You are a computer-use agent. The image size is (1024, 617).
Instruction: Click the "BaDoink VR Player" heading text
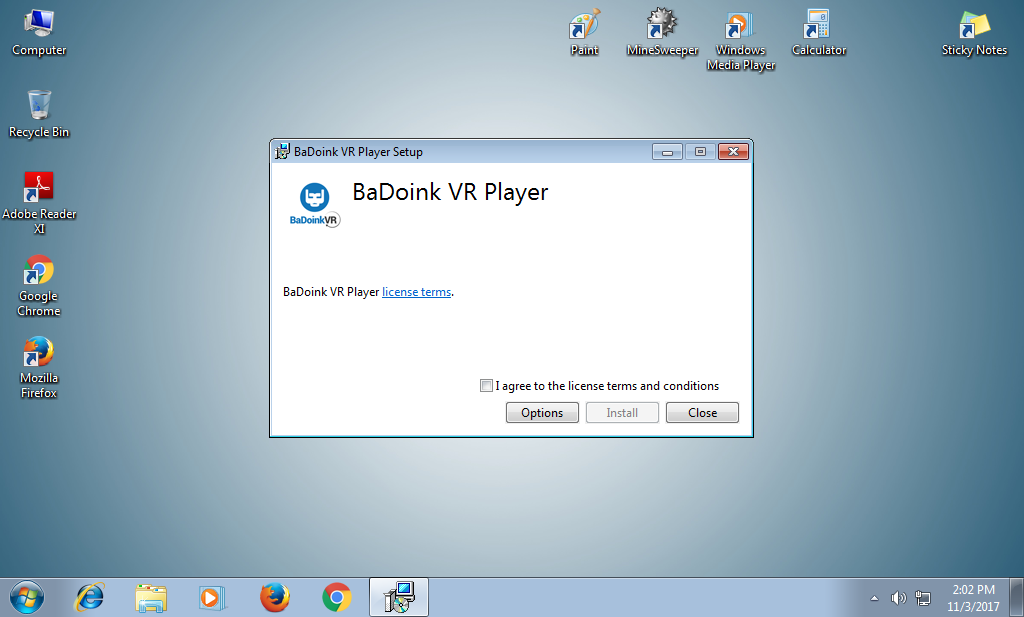click(450, 193)
